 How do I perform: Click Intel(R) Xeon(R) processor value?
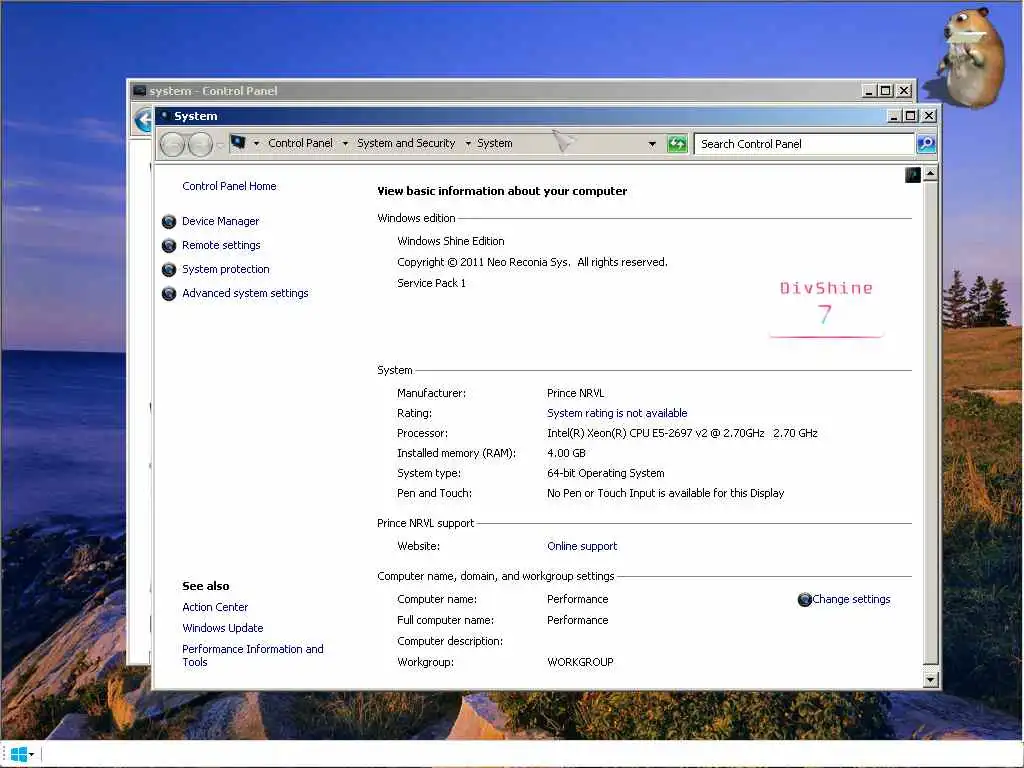point(682,434)
